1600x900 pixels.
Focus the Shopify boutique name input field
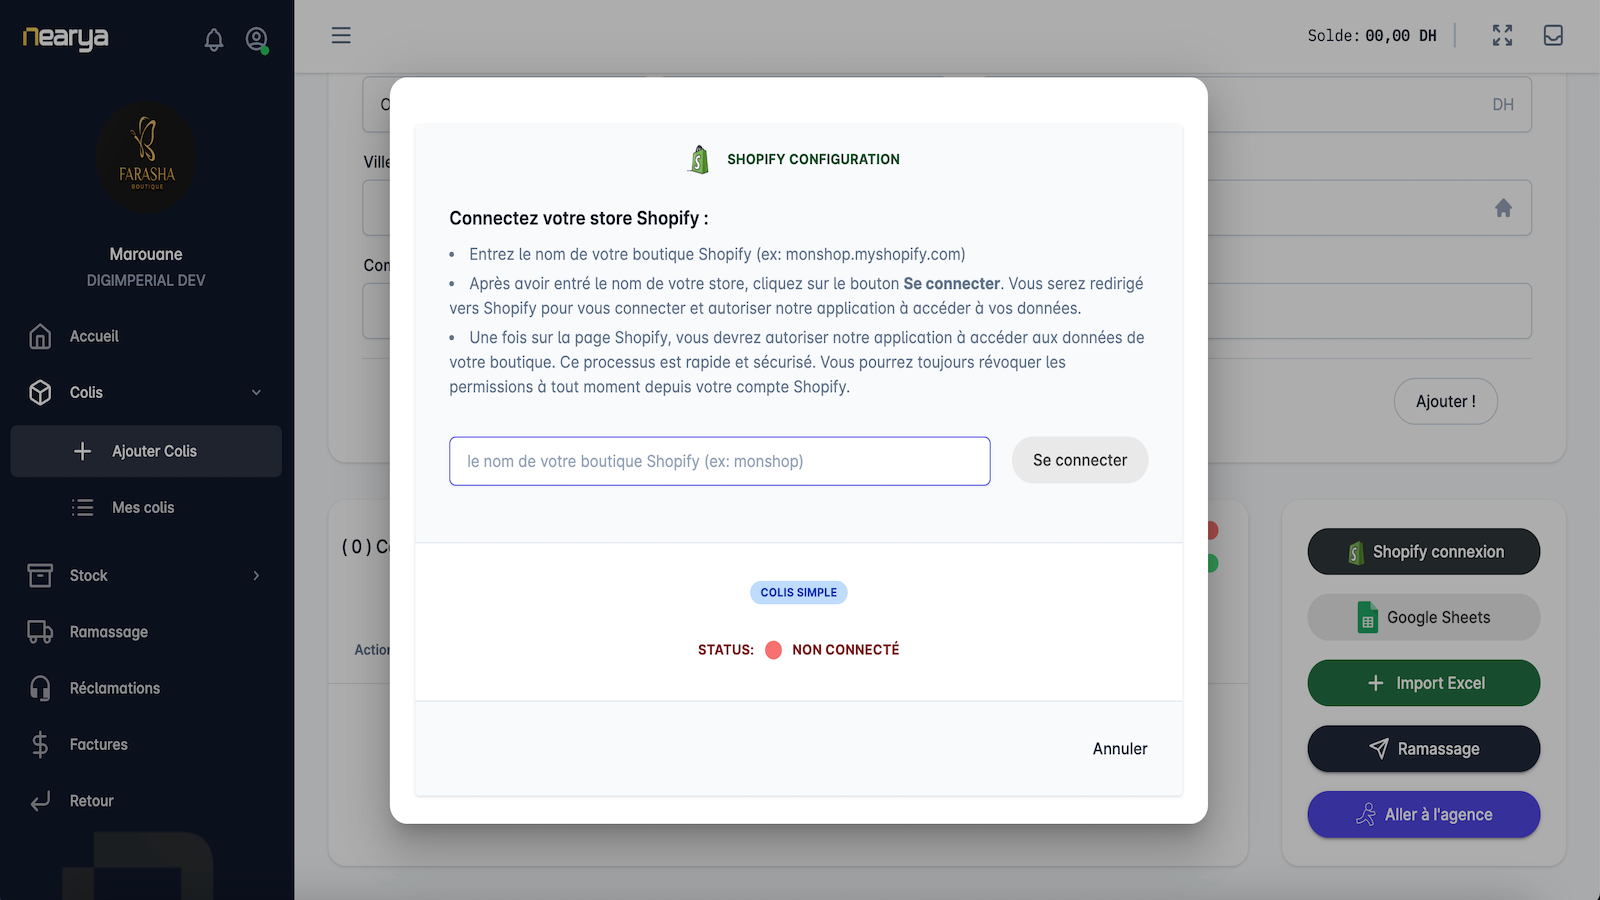(720, 461)
